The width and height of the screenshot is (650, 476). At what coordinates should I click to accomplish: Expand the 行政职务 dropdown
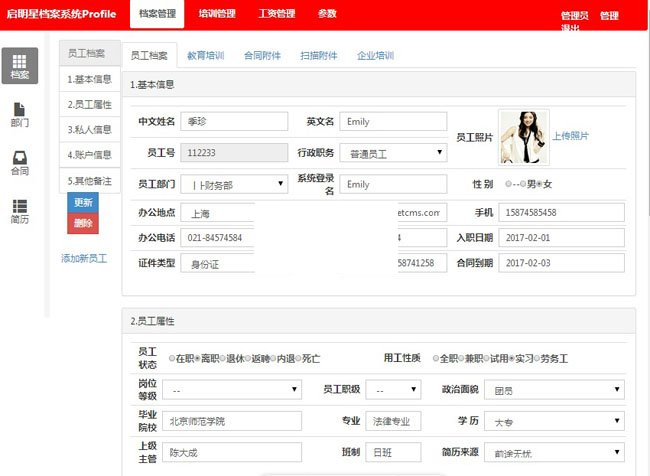click(393, 153)
